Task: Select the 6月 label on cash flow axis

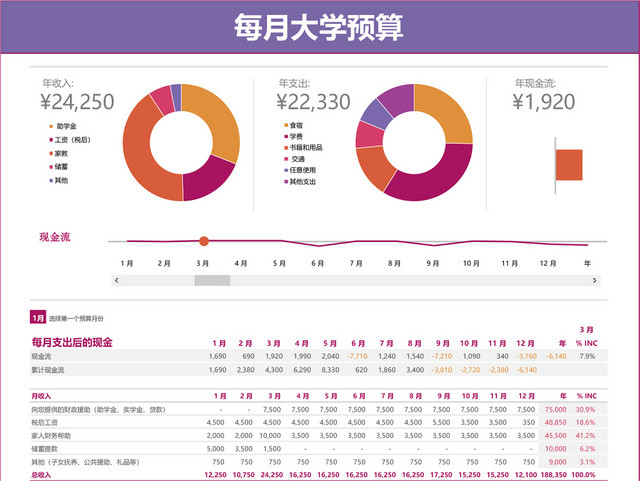Action: [318, 263]
